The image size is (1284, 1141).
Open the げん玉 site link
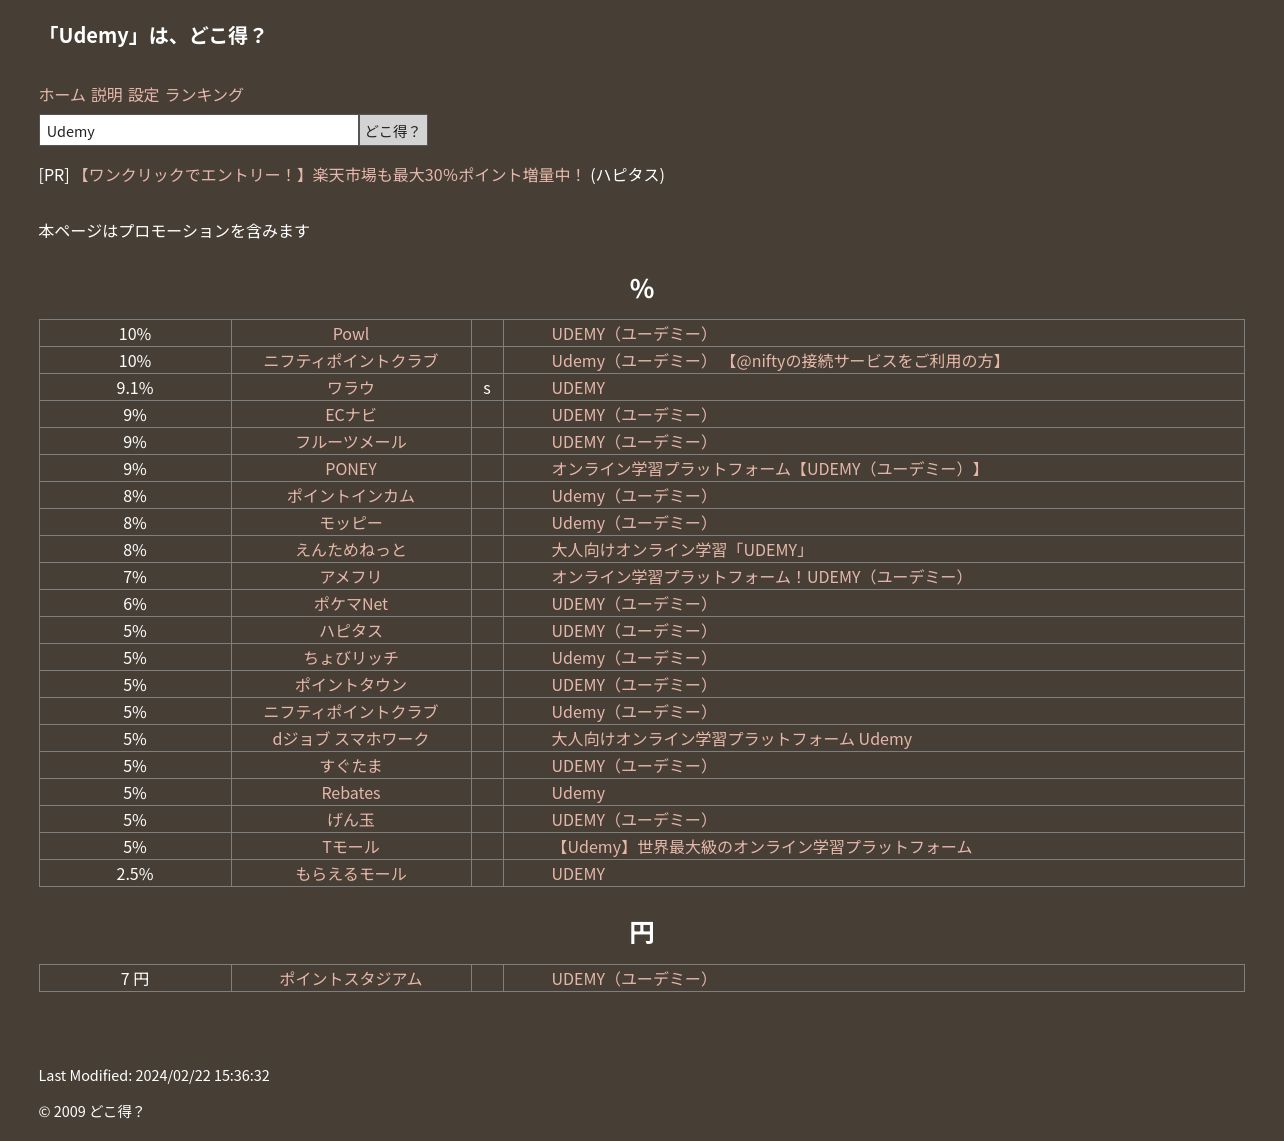[351, 819]
